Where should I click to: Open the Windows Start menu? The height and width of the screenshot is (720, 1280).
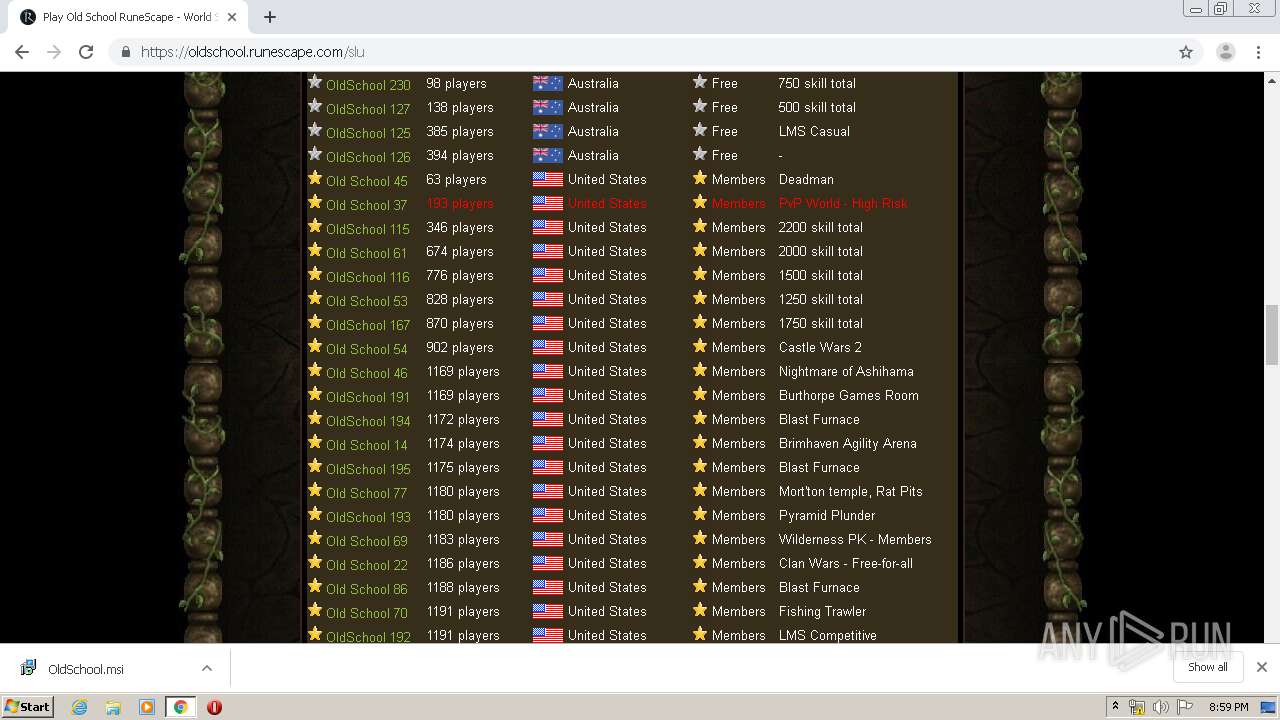pos(28,706)
